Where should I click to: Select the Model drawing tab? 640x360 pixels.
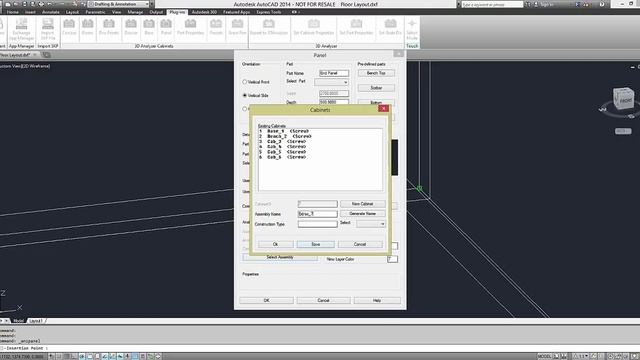(x=18, y=321)
